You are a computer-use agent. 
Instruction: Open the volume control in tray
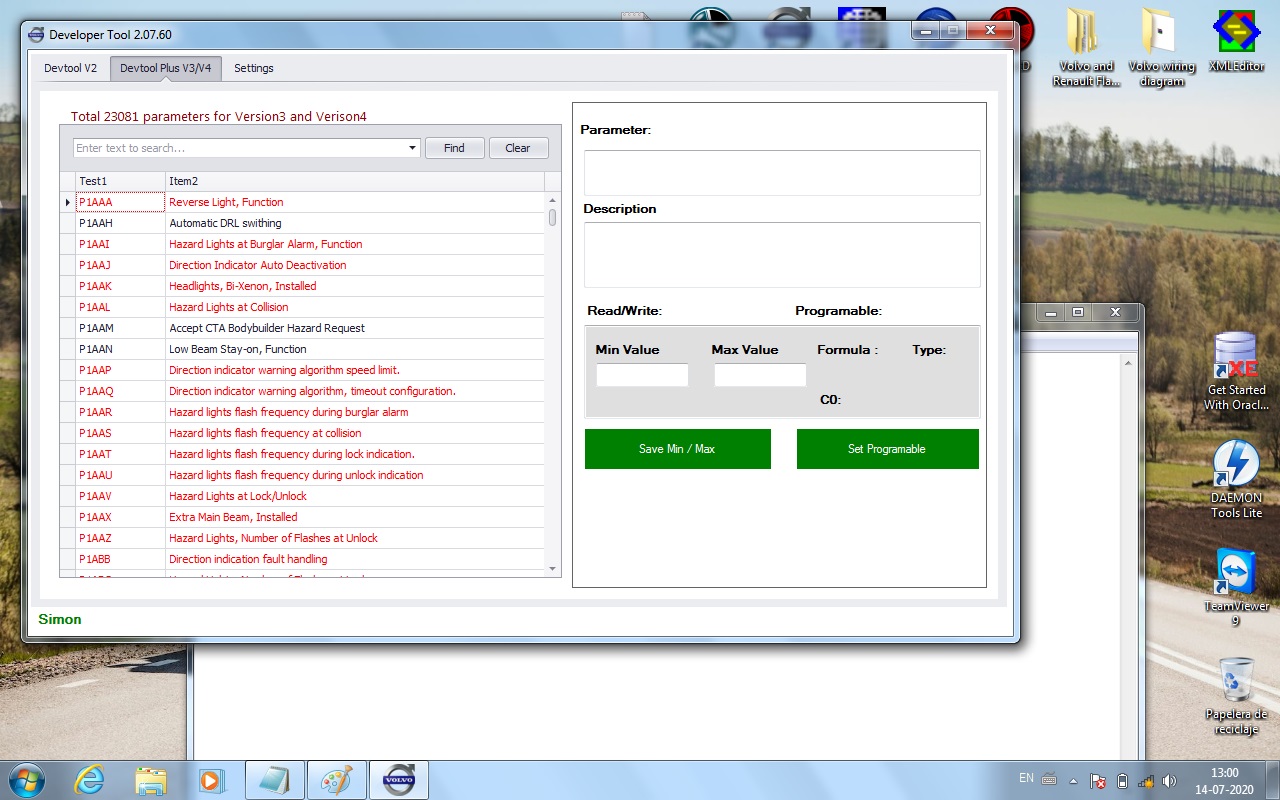click(1170, 780)
